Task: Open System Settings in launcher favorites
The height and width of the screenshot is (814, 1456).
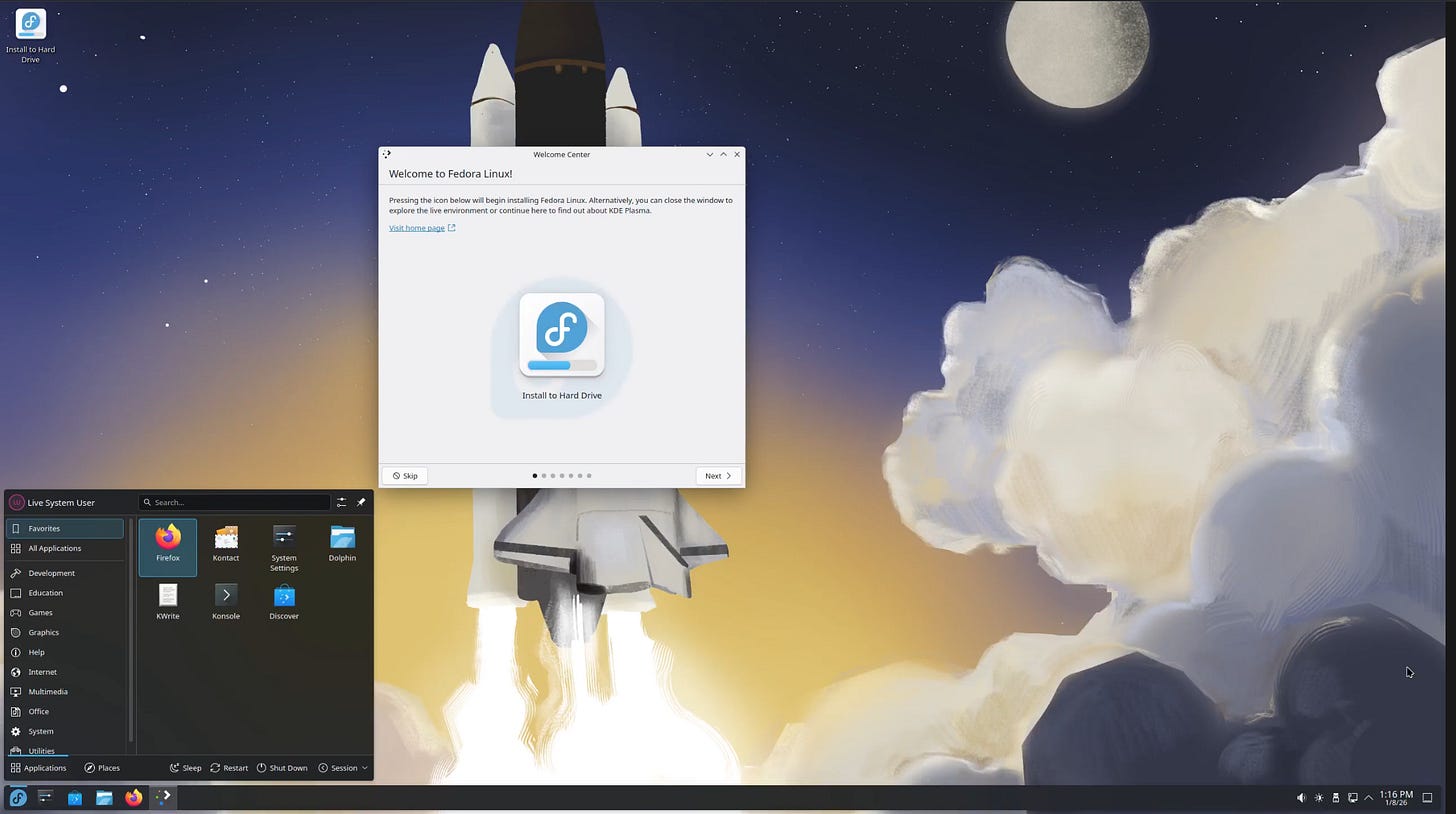Action: point(284,548)
